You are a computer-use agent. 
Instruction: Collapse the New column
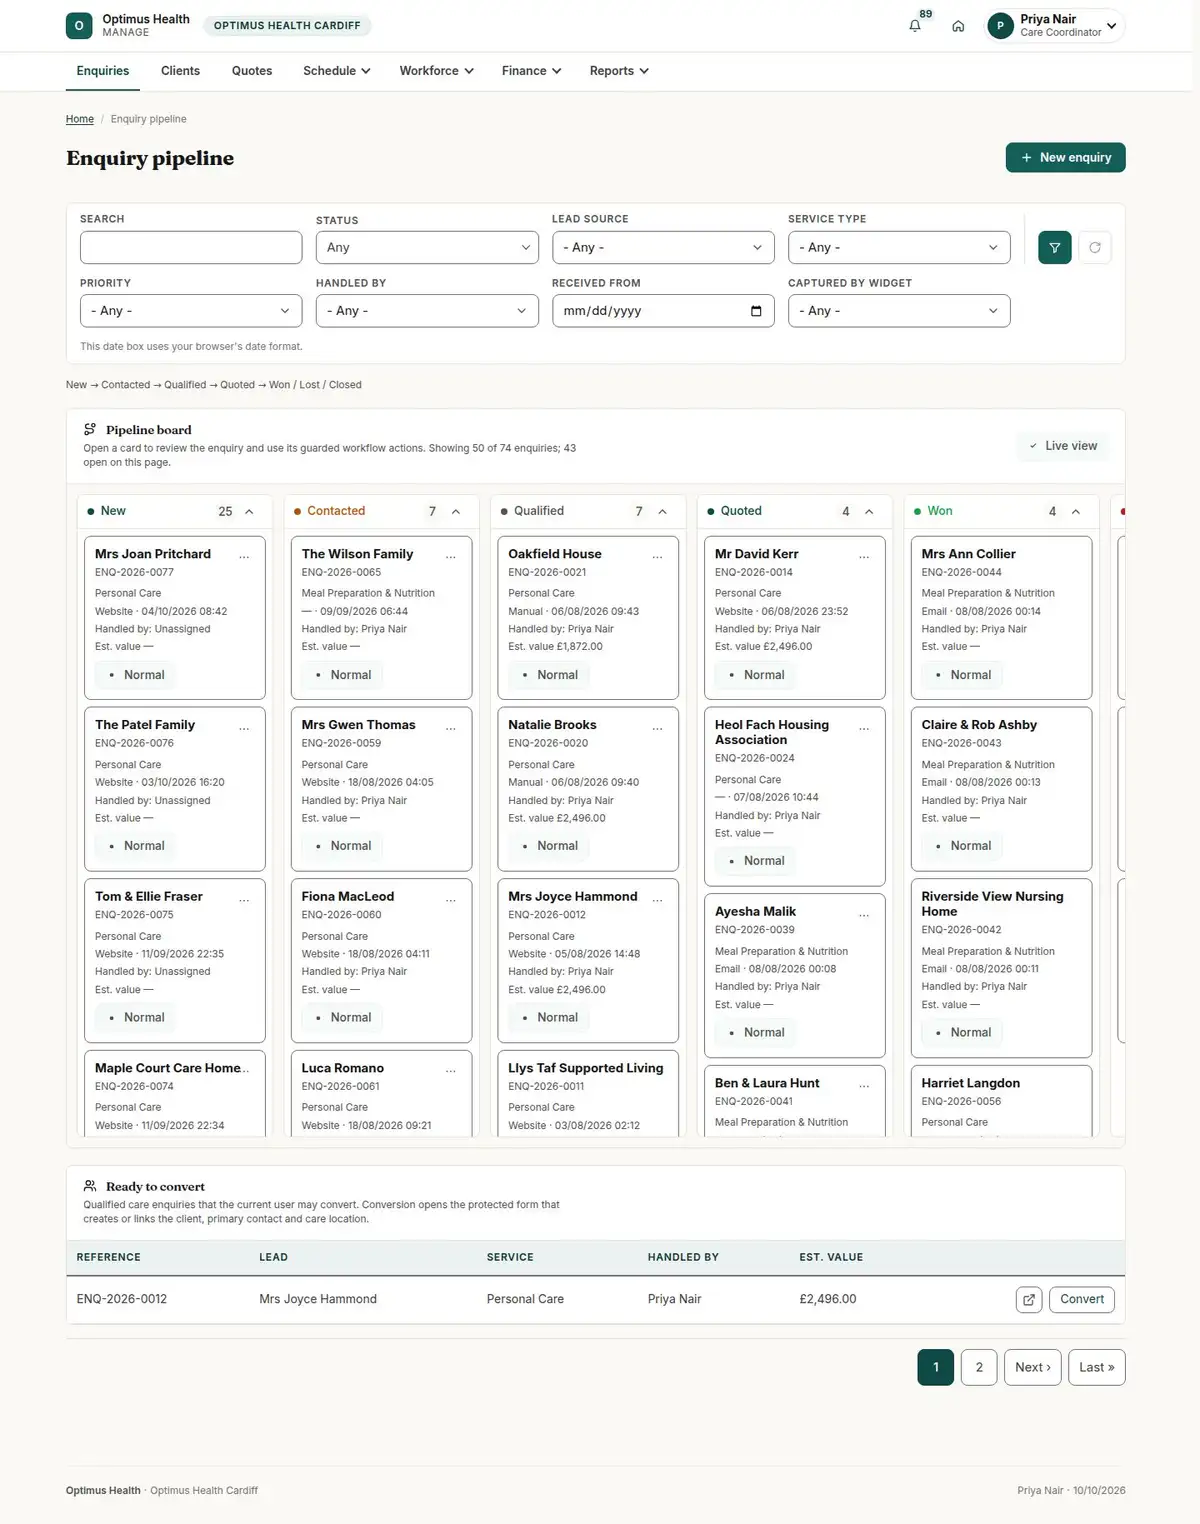point(249,512)
